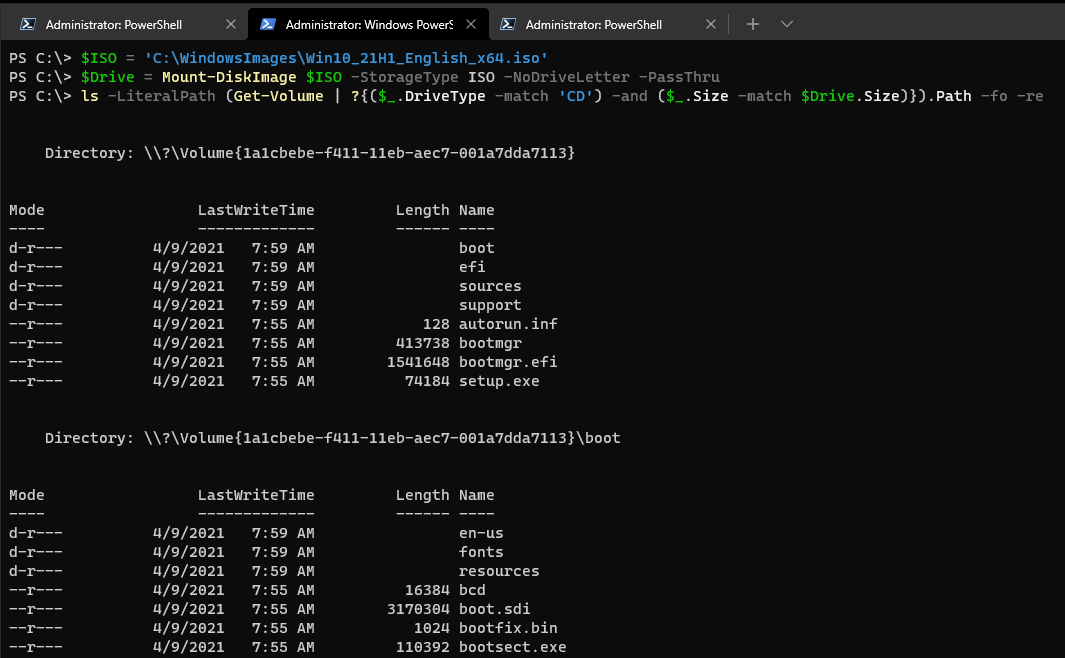Click bootmgr.efi in the directory output
Screen dimensions: 1065x658
(x=508, y=361)
